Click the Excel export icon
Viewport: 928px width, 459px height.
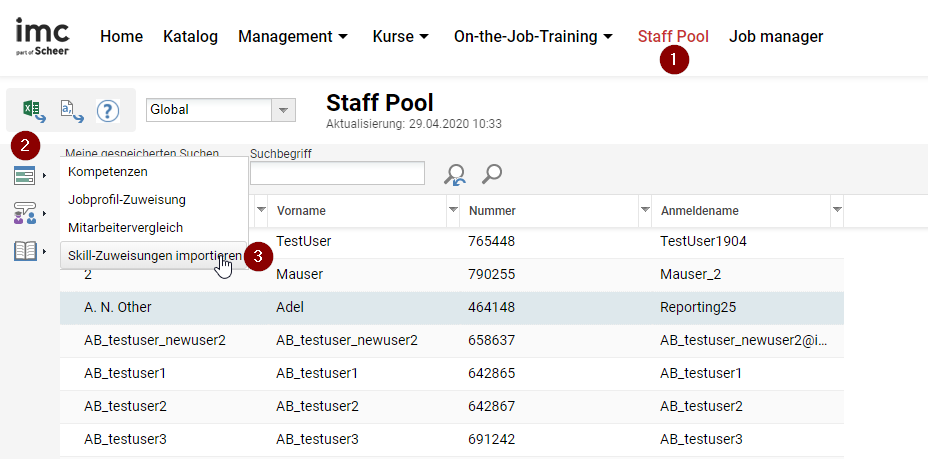click(x=34, y=110)
